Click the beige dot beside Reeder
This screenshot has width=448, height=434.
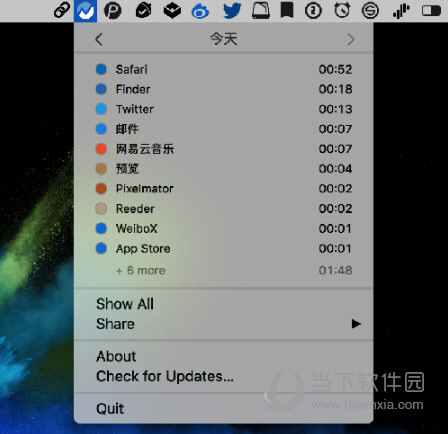[101, 209]
